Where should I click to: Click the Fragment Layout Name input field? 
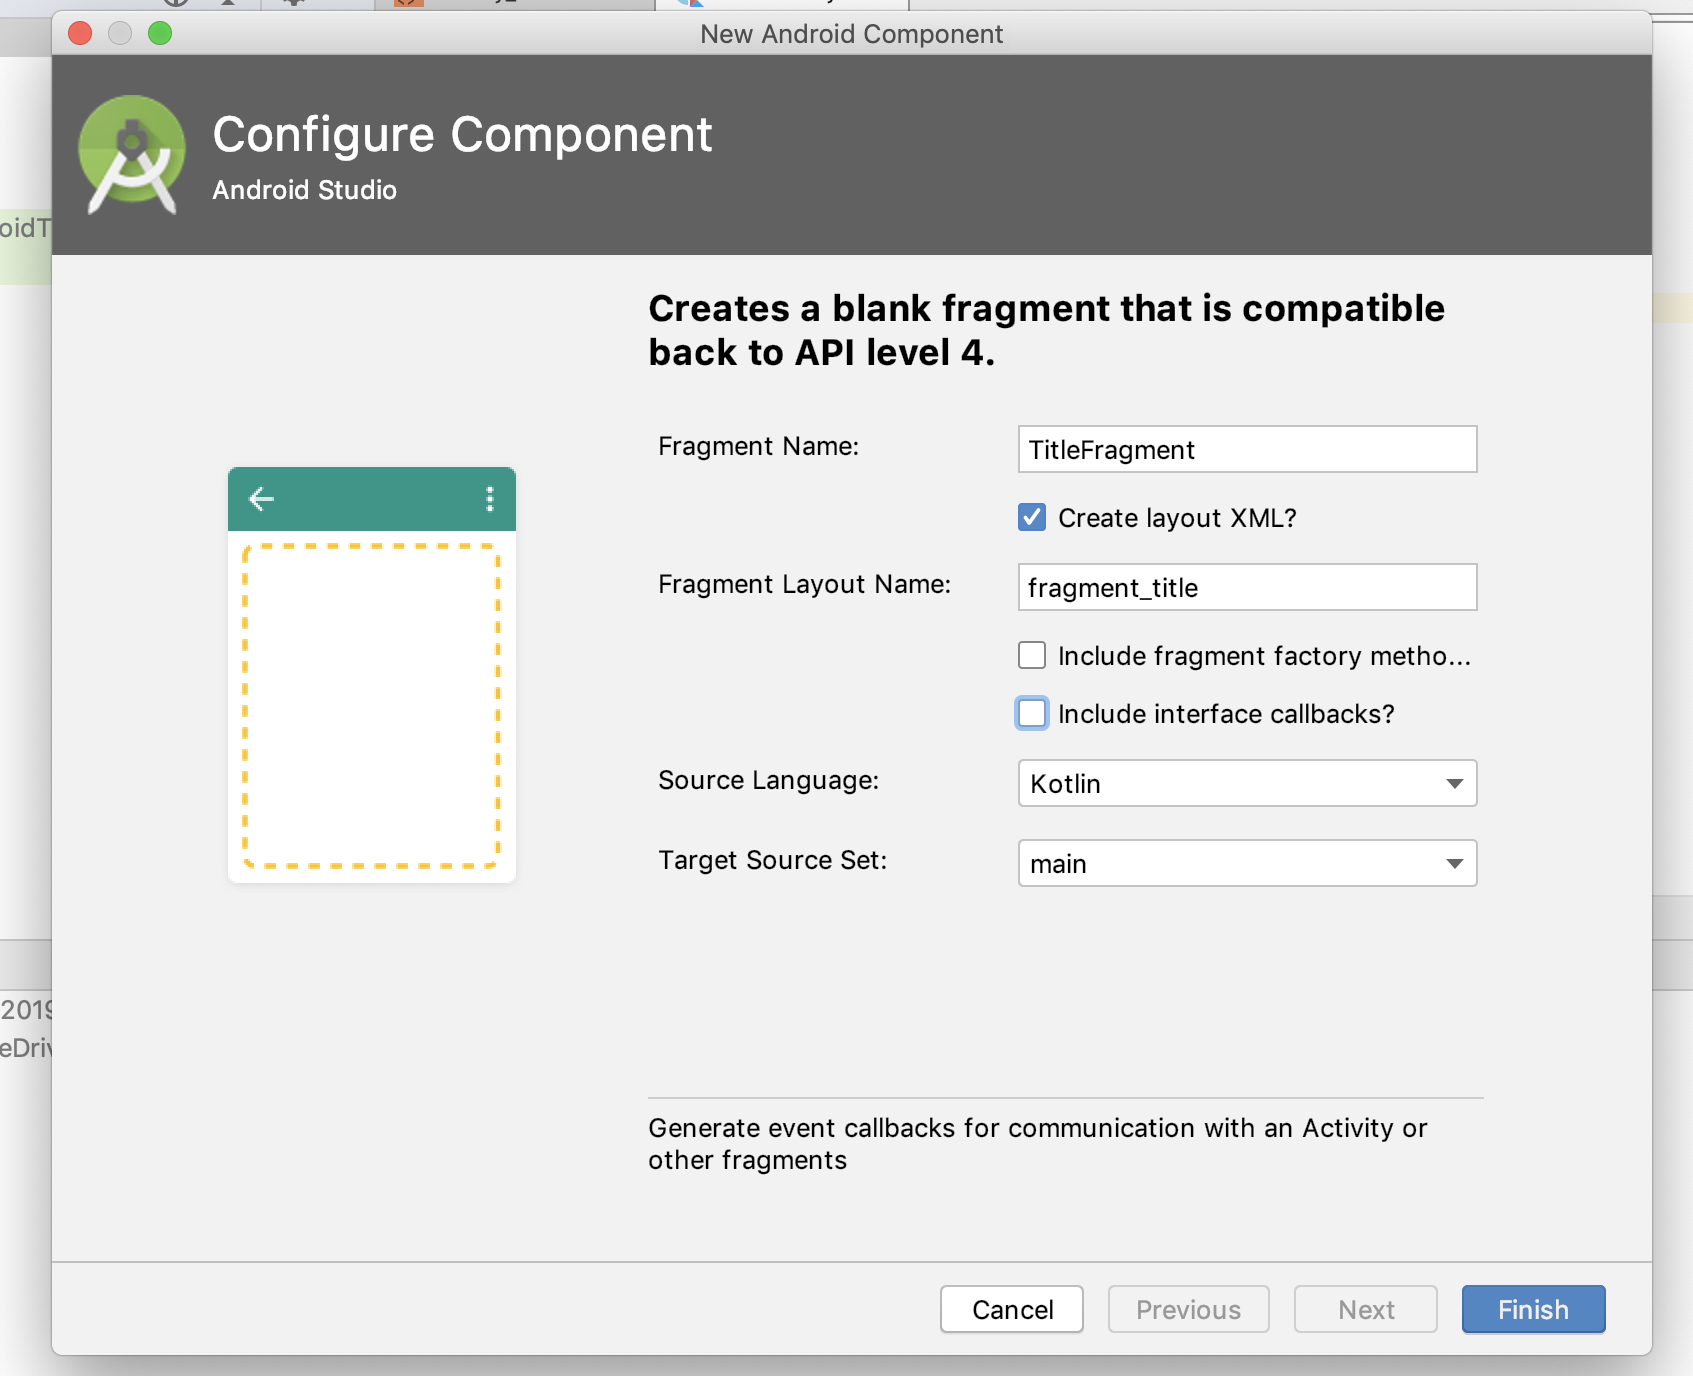click(1247, 587)
